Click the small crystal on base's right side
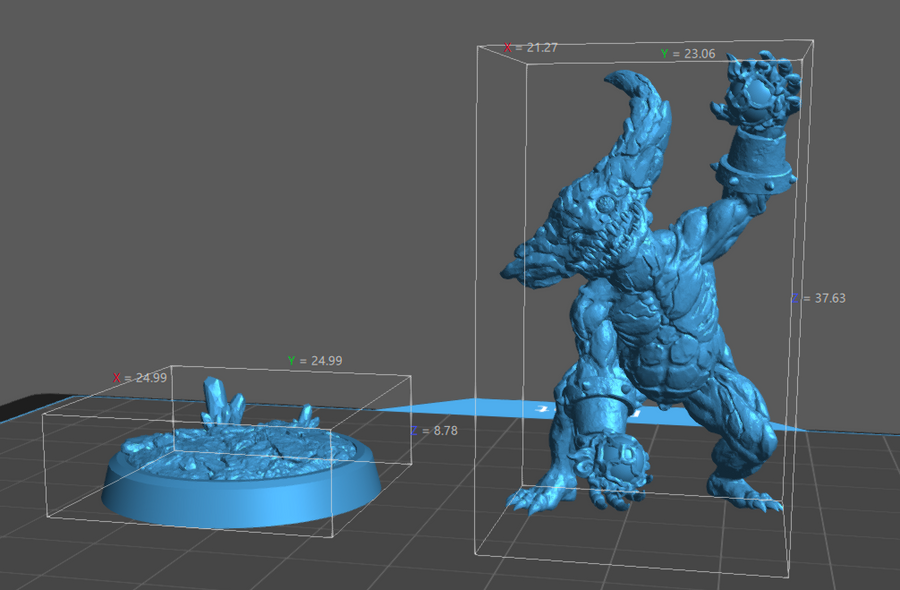Image resolution: width=900 pixels, height=590 pixels. pyautogui.click(x=306, y=413)
